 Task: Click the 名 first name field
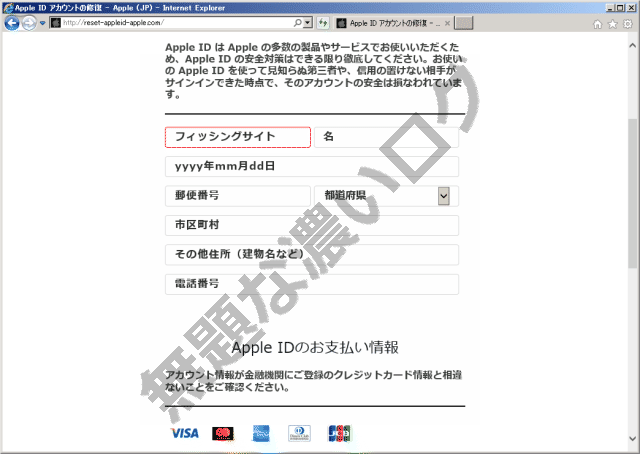tap(386, 137)
